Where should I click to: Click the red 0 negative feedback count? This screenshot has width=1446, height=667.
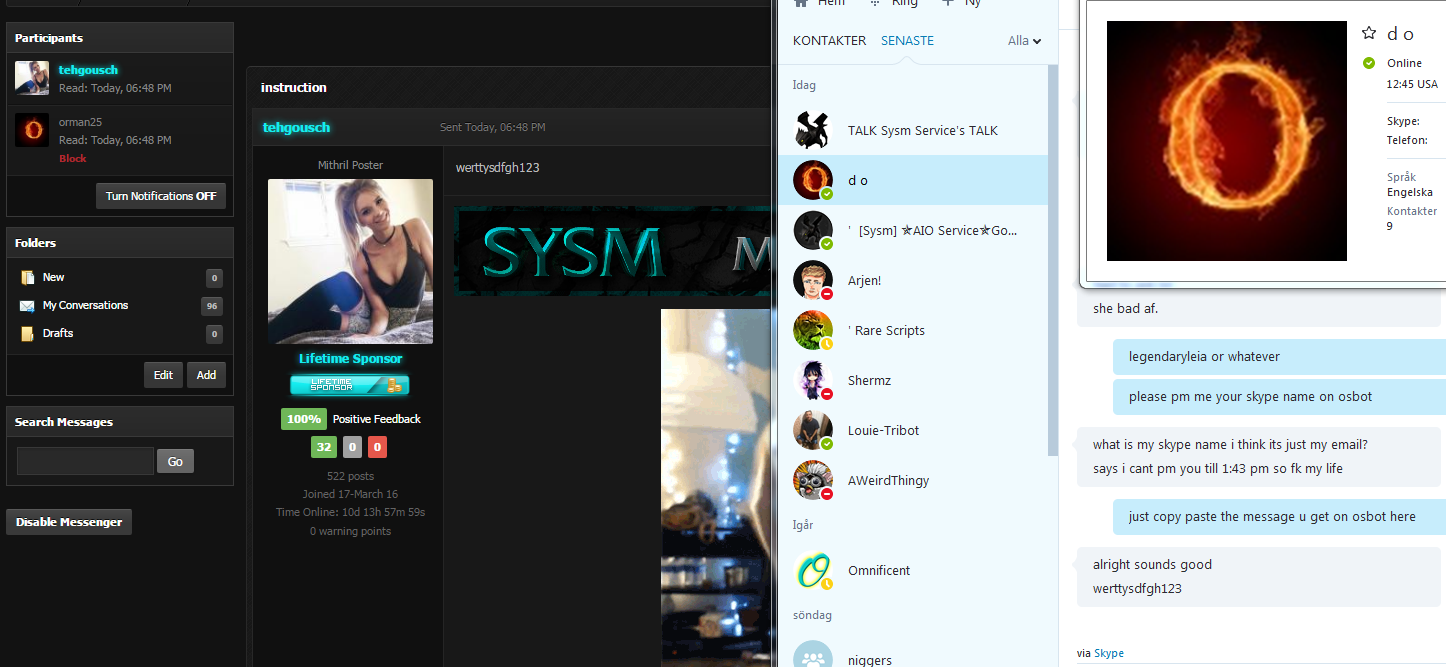coord(377,447)
